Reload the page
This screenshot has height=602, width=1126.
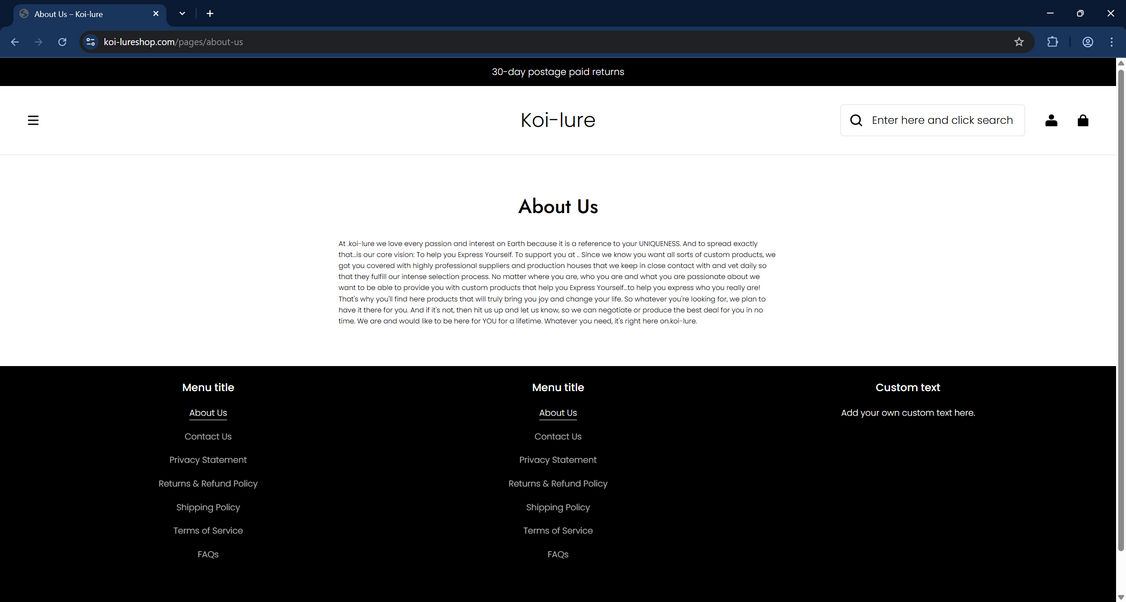pyautogui.click(x=62, y=42)
